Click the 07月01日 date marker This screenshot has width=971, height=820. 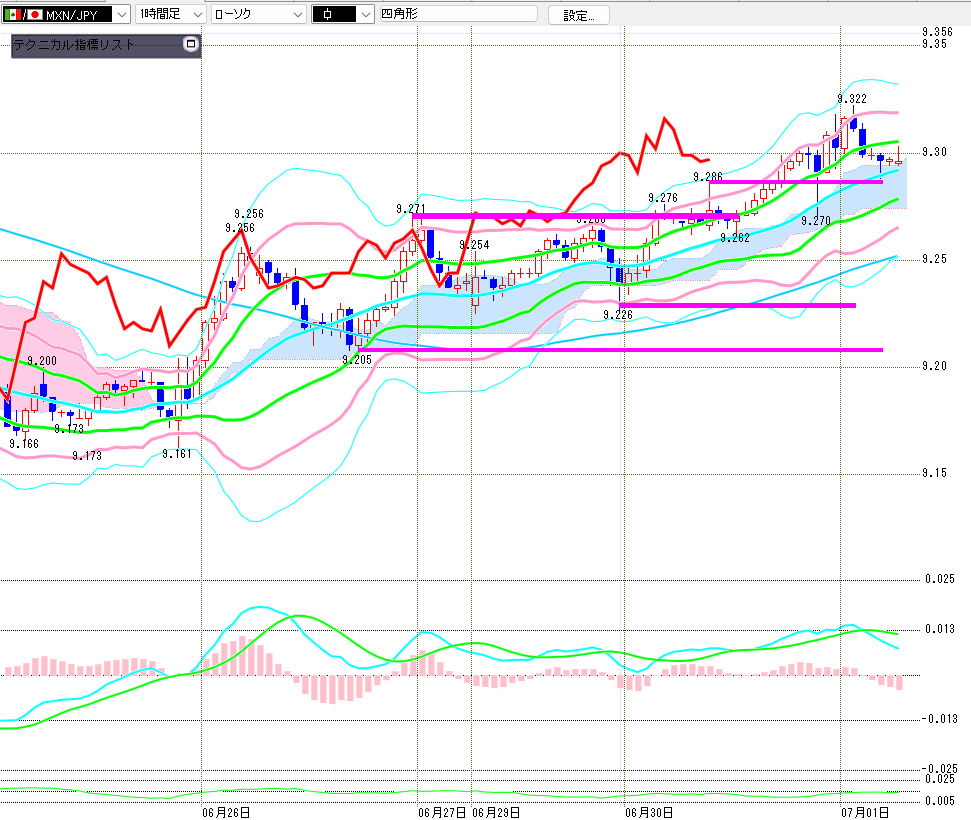(865, 813)
